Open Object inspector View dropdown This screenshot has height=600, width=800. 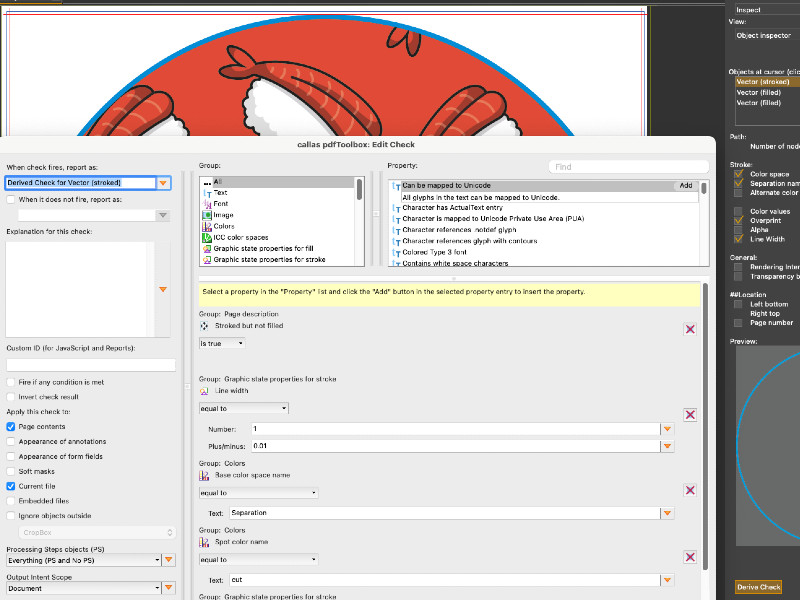767,35
